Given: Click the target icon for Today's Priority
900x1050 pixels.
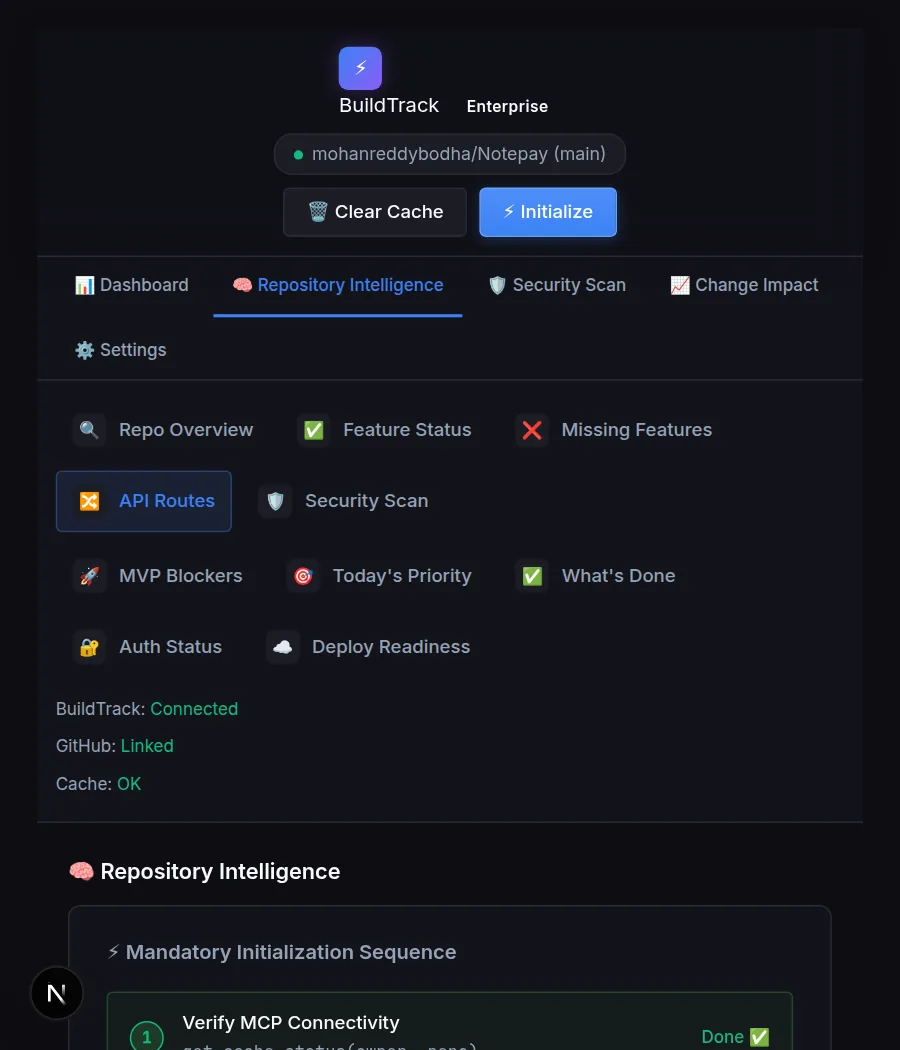Looking at the screenshot, I should point(303,576).
